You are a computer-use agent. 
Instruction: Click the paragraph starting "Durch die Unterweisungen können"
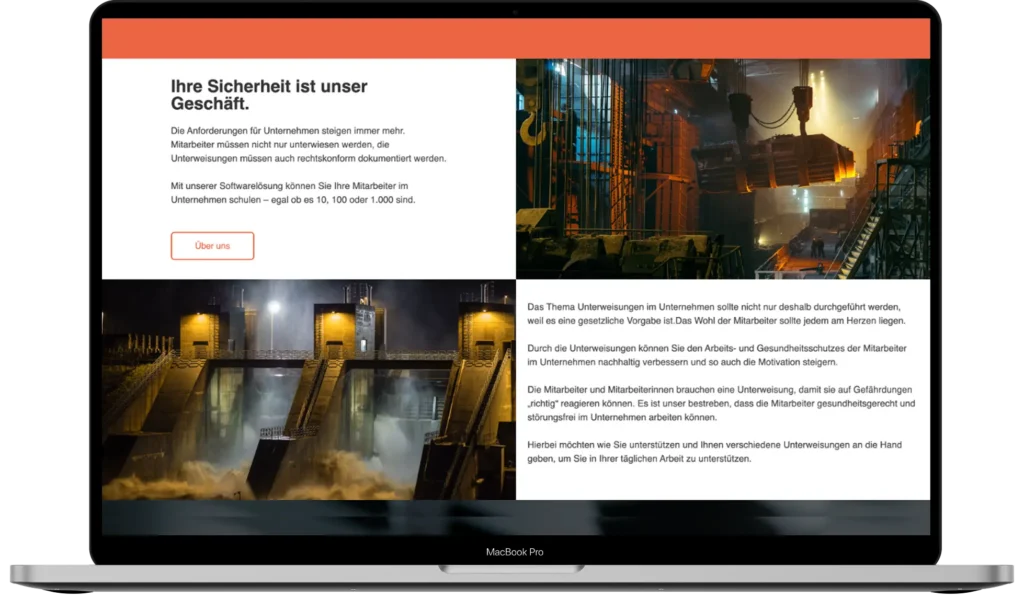pyautogui.click(x=716, y=355)
